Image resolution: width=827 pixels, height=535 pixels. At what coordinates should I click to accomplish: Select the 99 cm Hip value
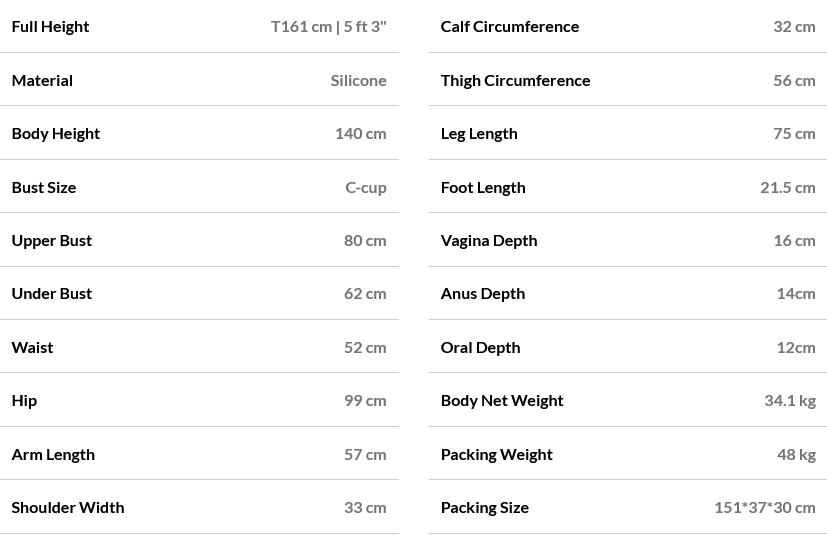tap(365, 400)
